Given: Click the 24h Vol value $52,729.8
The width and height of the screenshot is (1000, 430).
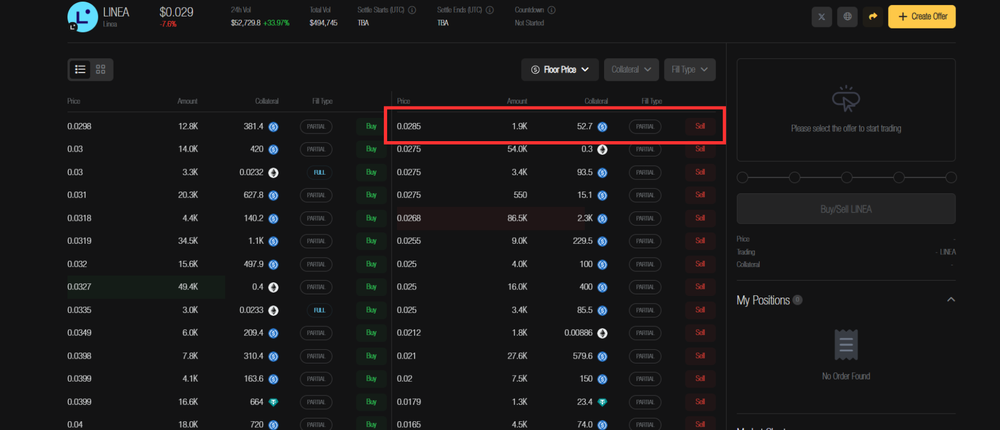Looking at the screenshot, I should tap(246, 22).
